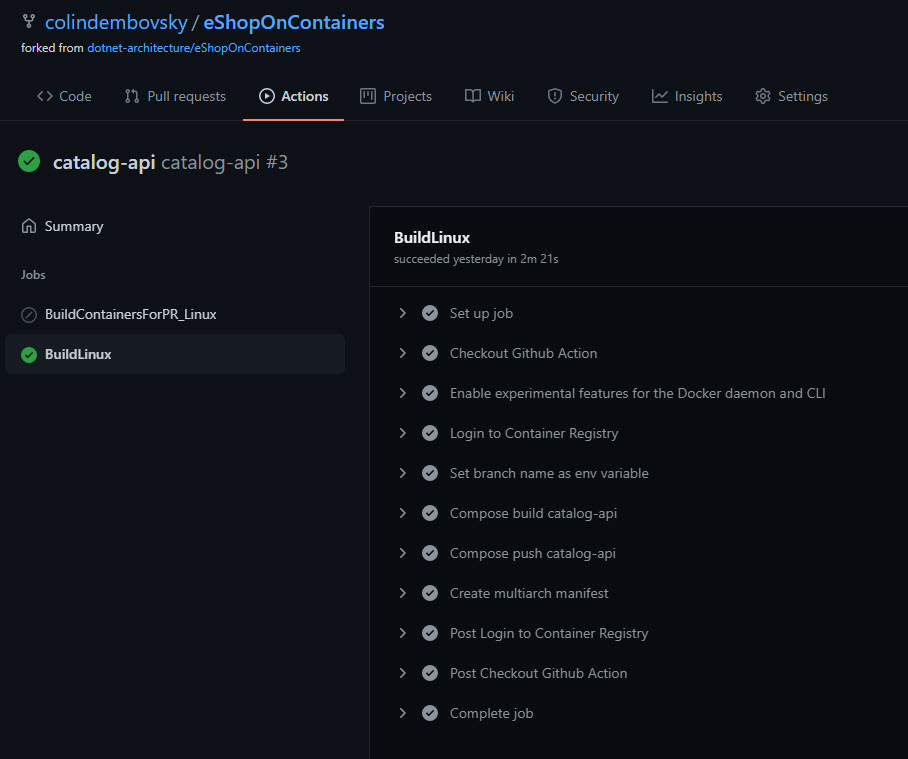Select the BuildLinux job in sidebar

click(x=175, y=354)
